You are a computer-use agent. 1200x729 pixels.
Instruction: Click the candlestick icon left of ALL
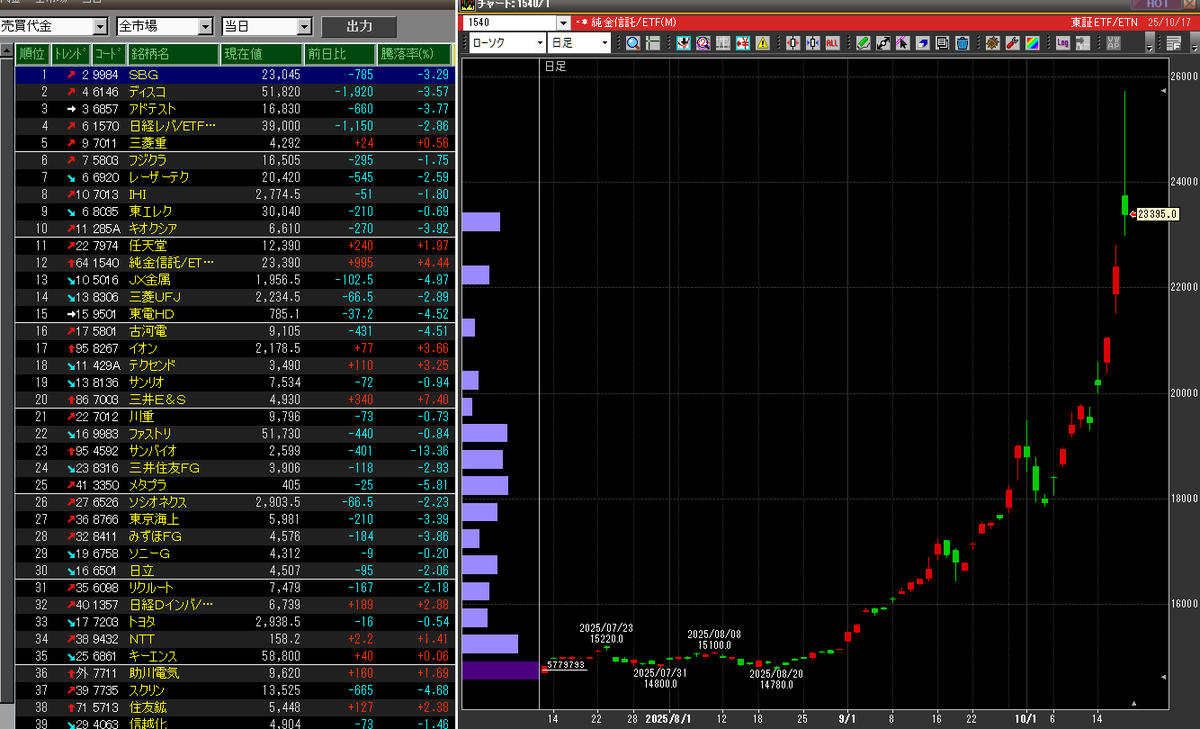click(793, 43)
